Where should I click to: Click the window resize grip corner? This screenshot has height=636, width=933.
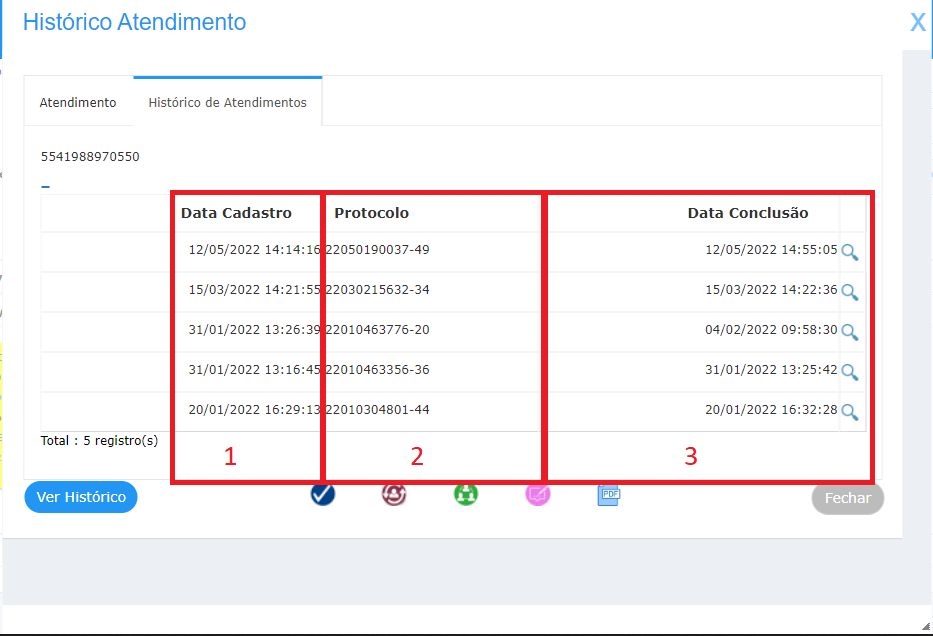click(925, 626)
